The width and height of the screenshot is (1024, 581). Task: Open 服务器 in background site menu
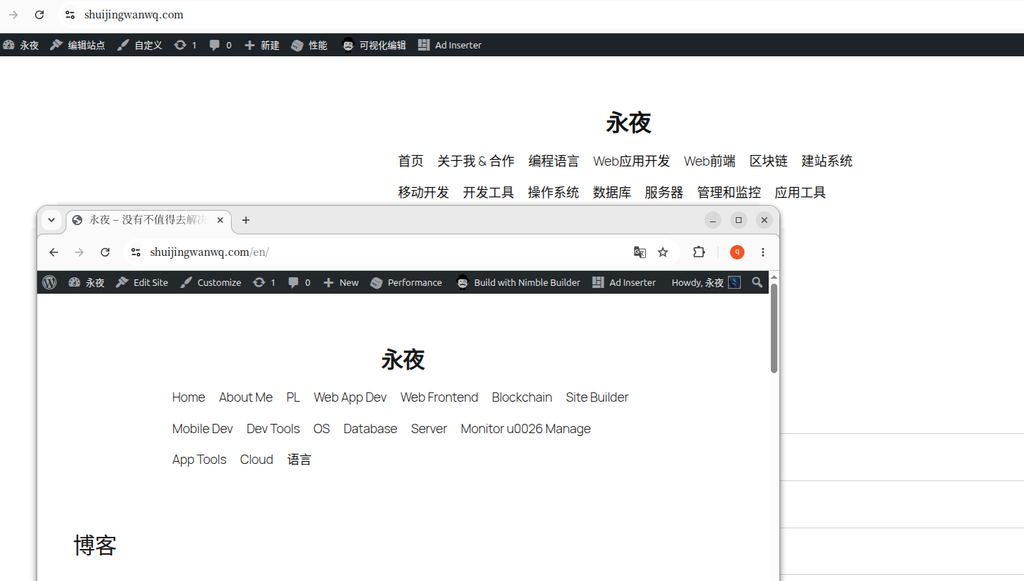pos(664,193)
